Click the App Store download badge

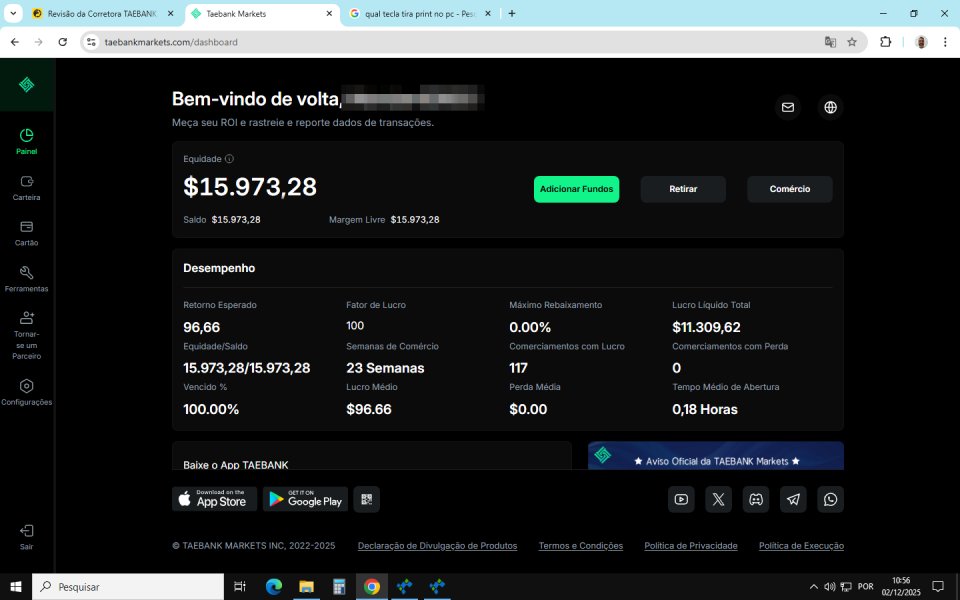(x=214, y=499)
